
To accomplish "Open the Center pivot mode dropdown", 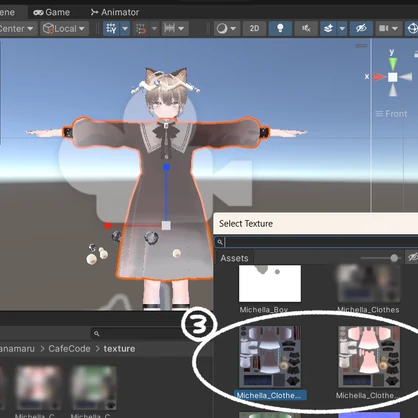I will coord(17,29).
